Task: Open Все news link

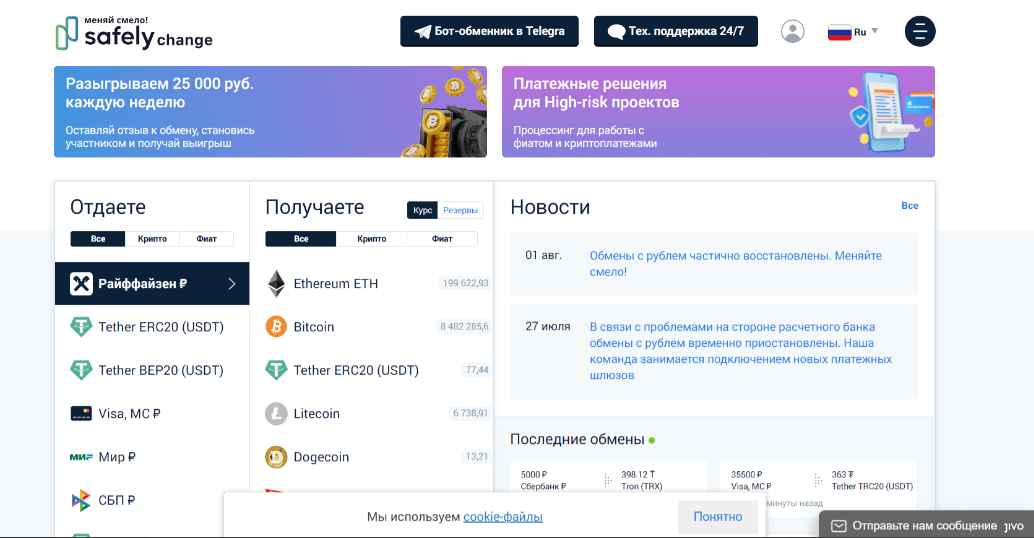Action: coord(909,206)
